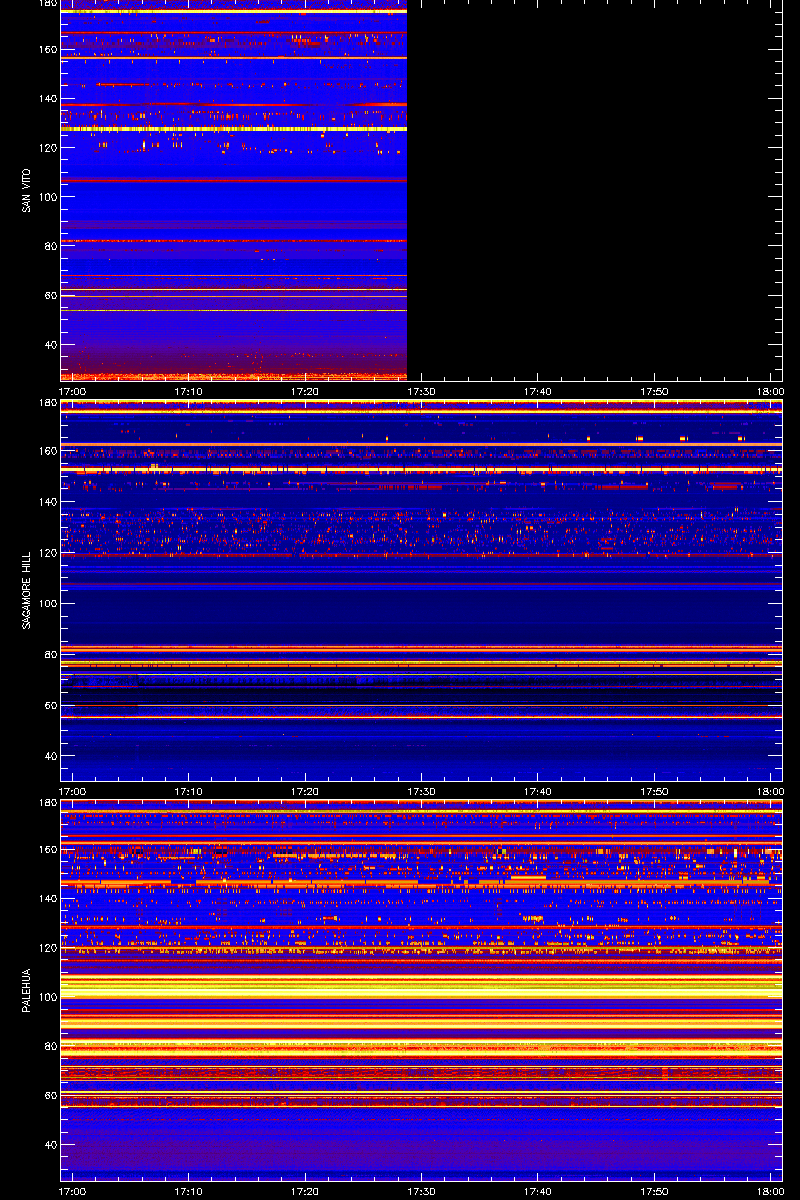Select the 100 frequency label on San Vito axis
Viewport: 800px width, 1200px height.
(47, 197)
